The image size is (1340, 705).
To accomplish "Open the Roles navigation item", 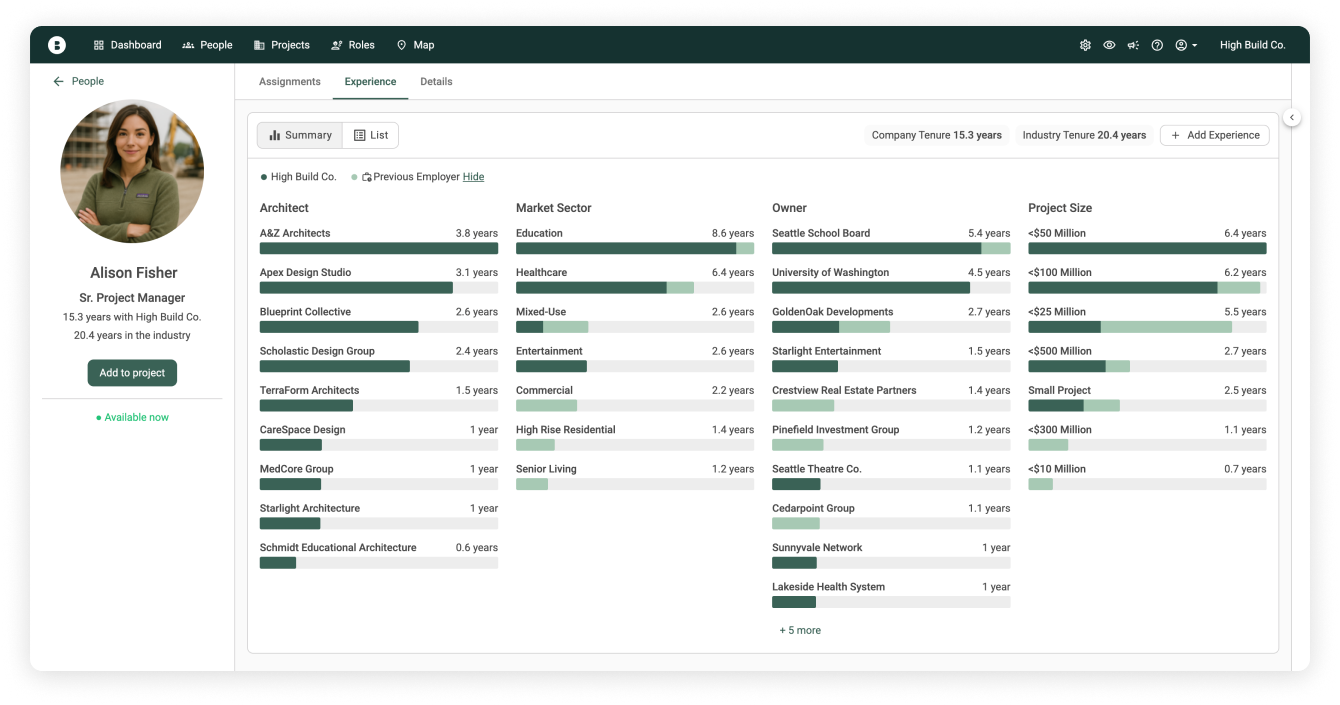I will pyautogui.click(x=353, y=45).
